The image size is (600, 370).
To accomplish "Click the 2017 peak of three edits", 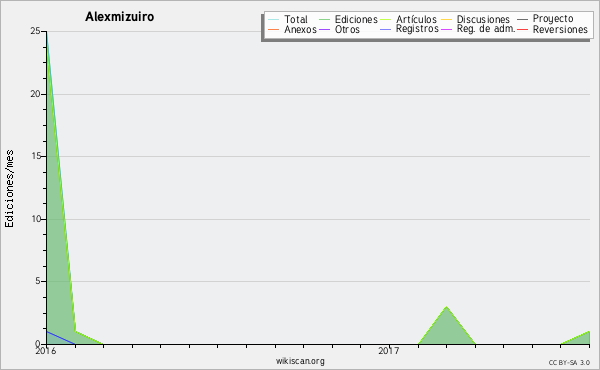I will [447, 307].
